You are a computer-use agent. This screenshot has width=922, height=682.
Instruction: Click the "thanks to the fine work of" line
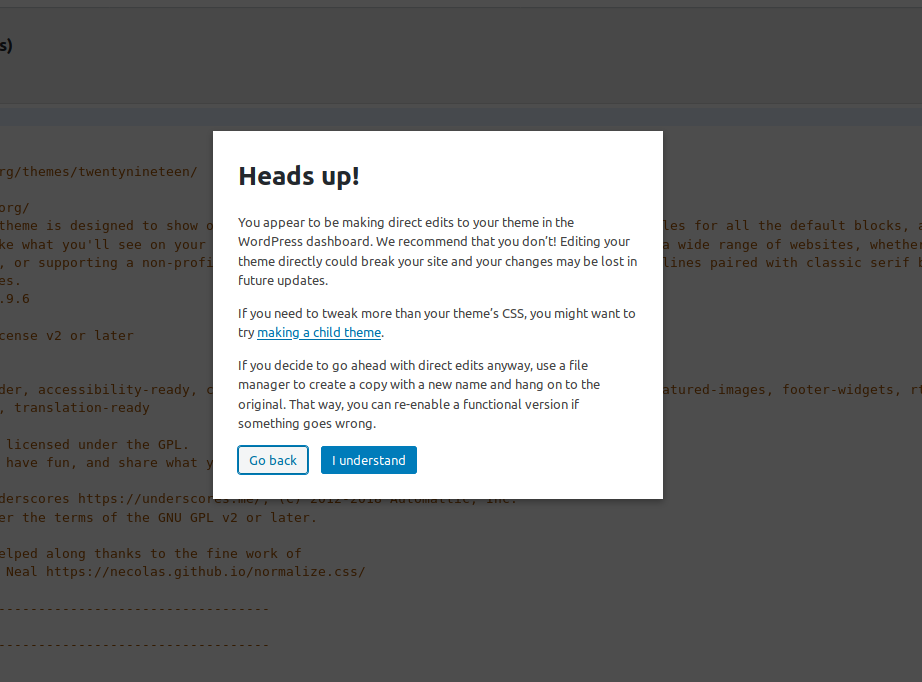point(151,553)
